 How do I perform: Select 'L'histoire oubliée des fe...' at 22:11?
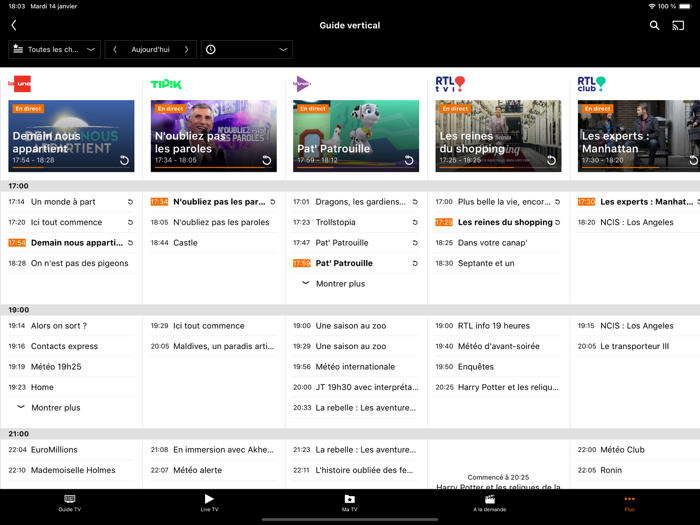coord(356,471)
